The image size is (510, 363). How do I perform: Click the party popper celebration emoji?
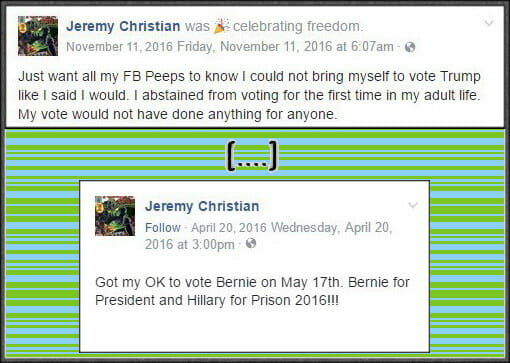[x=221, y=26]
